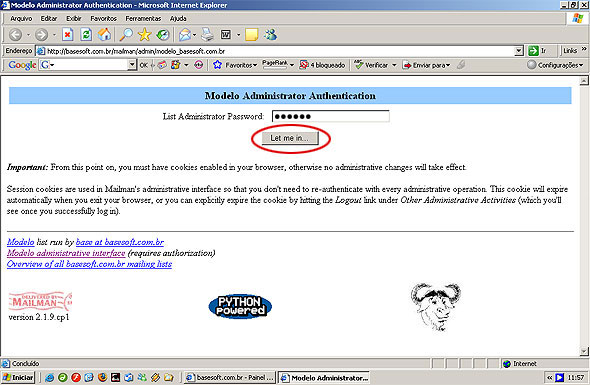Click the red Flash icon in quick launch

click(76, 377)
